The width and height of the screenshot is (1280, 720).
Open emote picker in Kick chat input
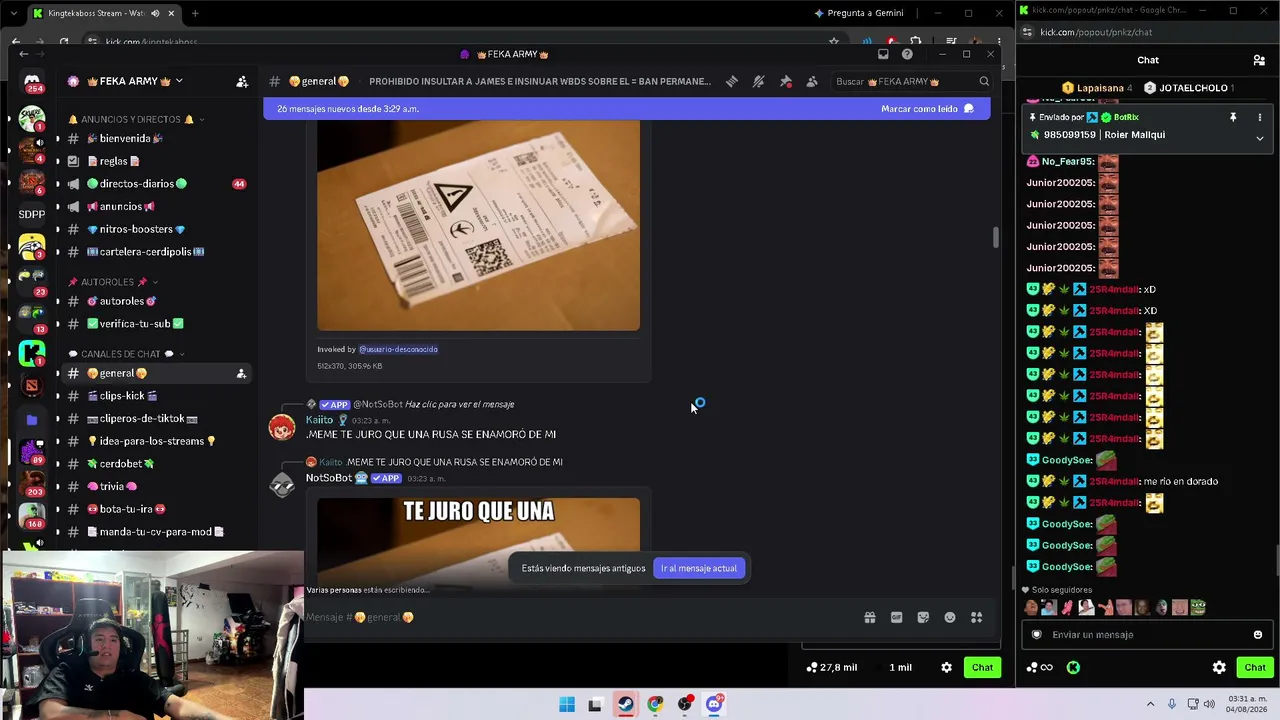tap(1258, 634)
